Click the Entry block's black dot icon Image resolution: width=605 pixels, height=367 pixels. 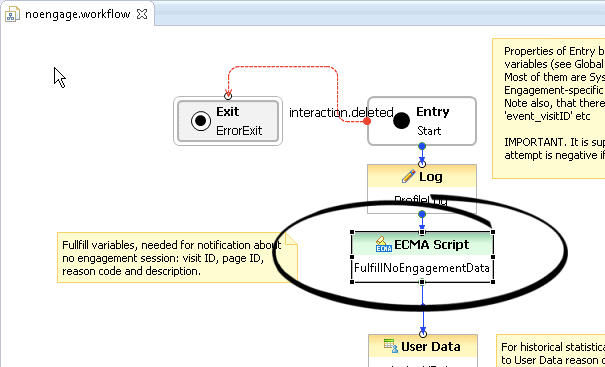(x=401, y=121)
